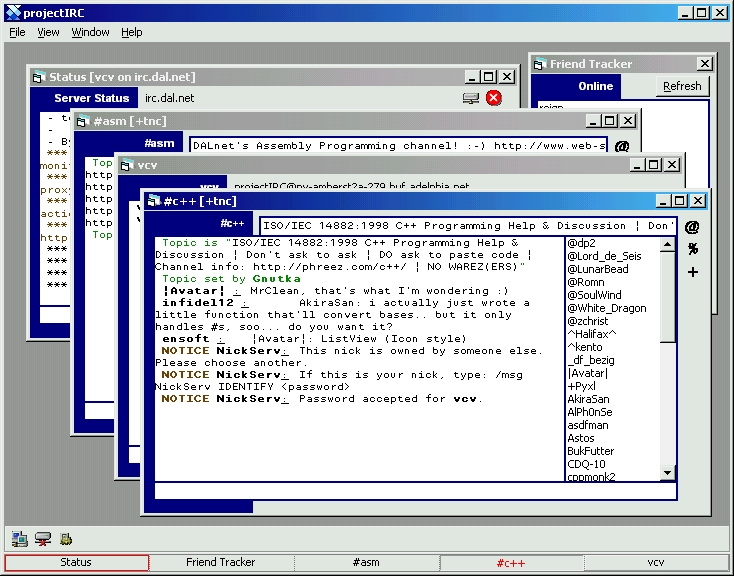The width and height of the screenshot is (734, 576).
Task: Click the @ icon in the #asm window
Action: (x=621, y=146)
